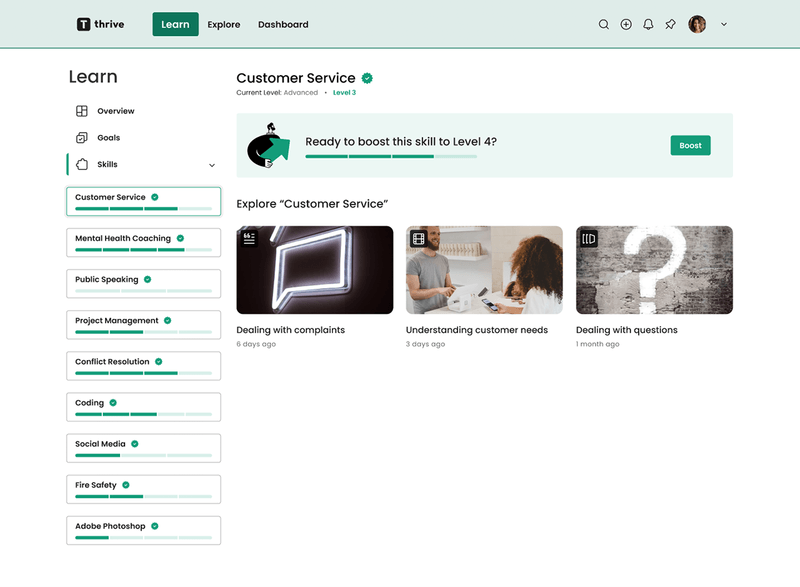The image size is (800, 587).
Task: Open the profile dropdown arrow
Action: [x=724, y=25]
